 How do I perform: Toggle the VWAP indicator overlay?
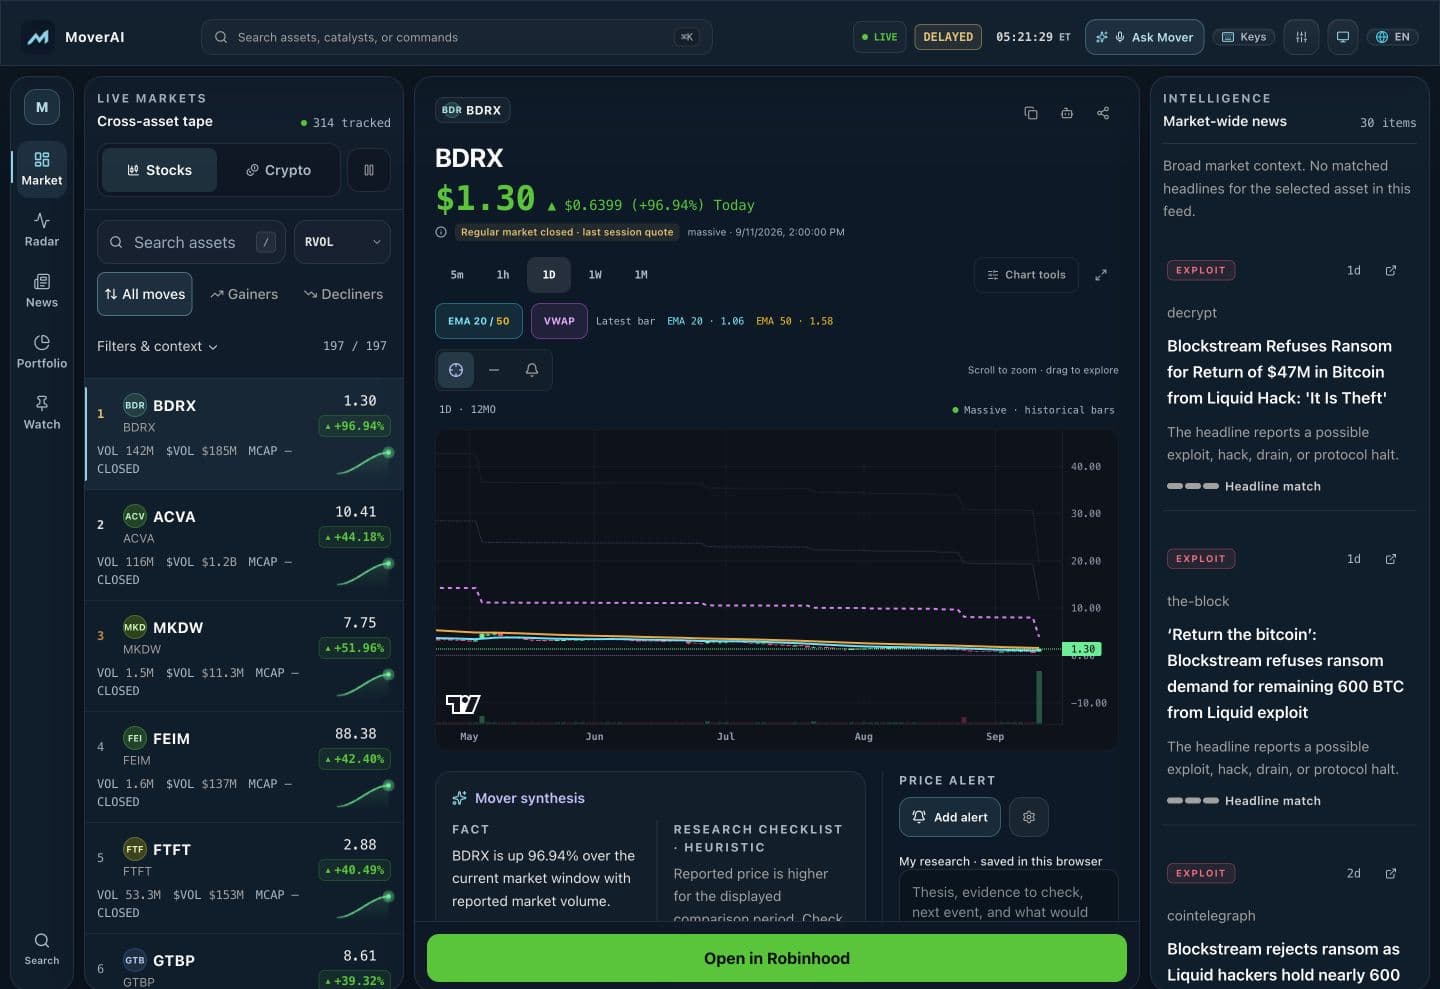pyautogui.click(x=559, y=321)
